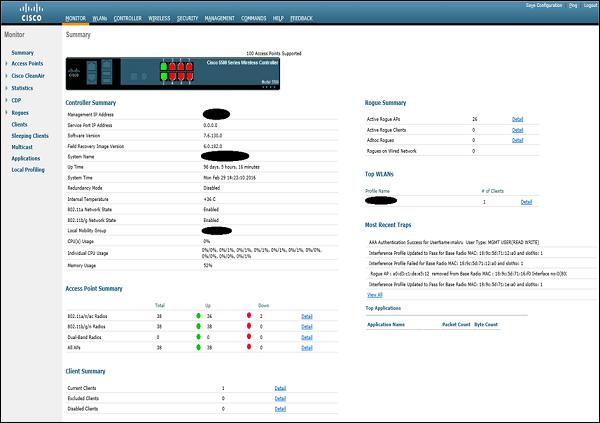The image size is (600, 423).
Task: Open the FEEDBACK menu
Action: tap(301, 18)
